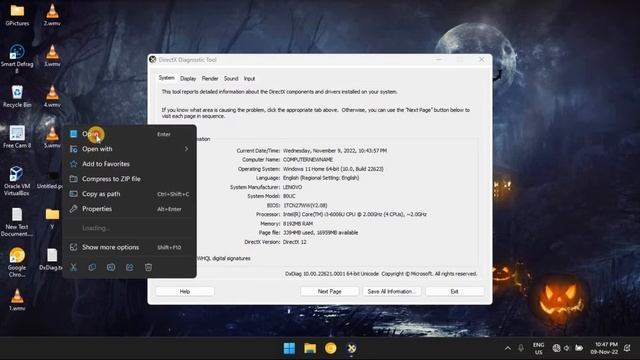Select the Recycle Bin icon

(17, 96)
